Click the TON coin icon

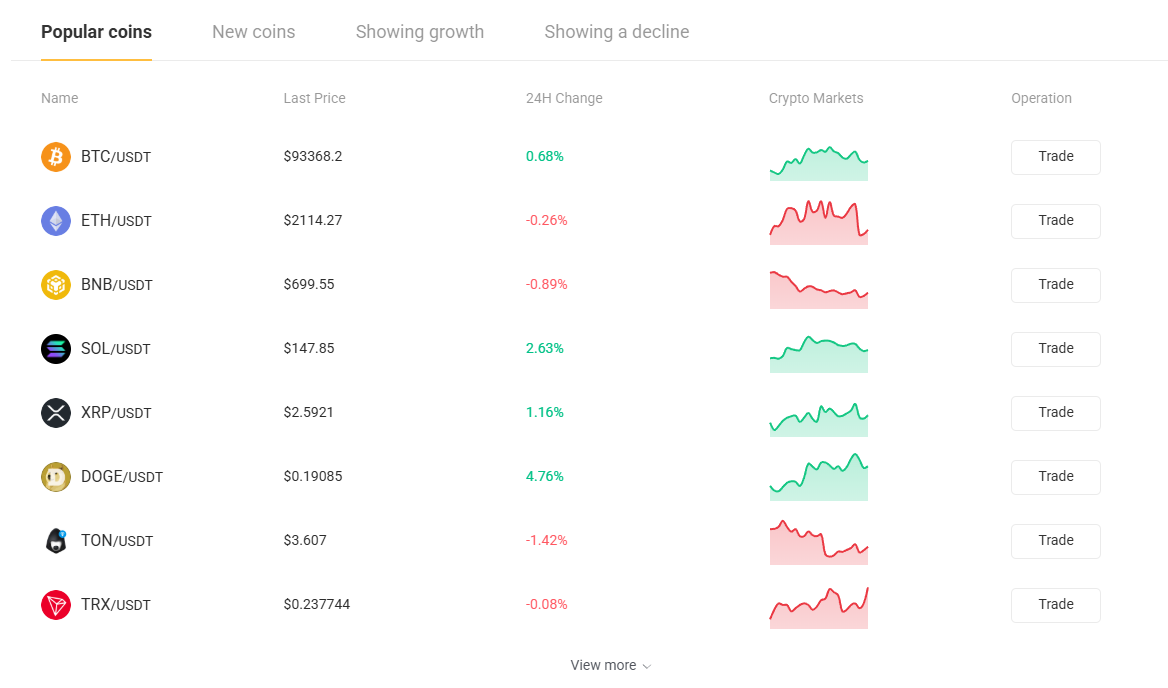click(56, 541)
